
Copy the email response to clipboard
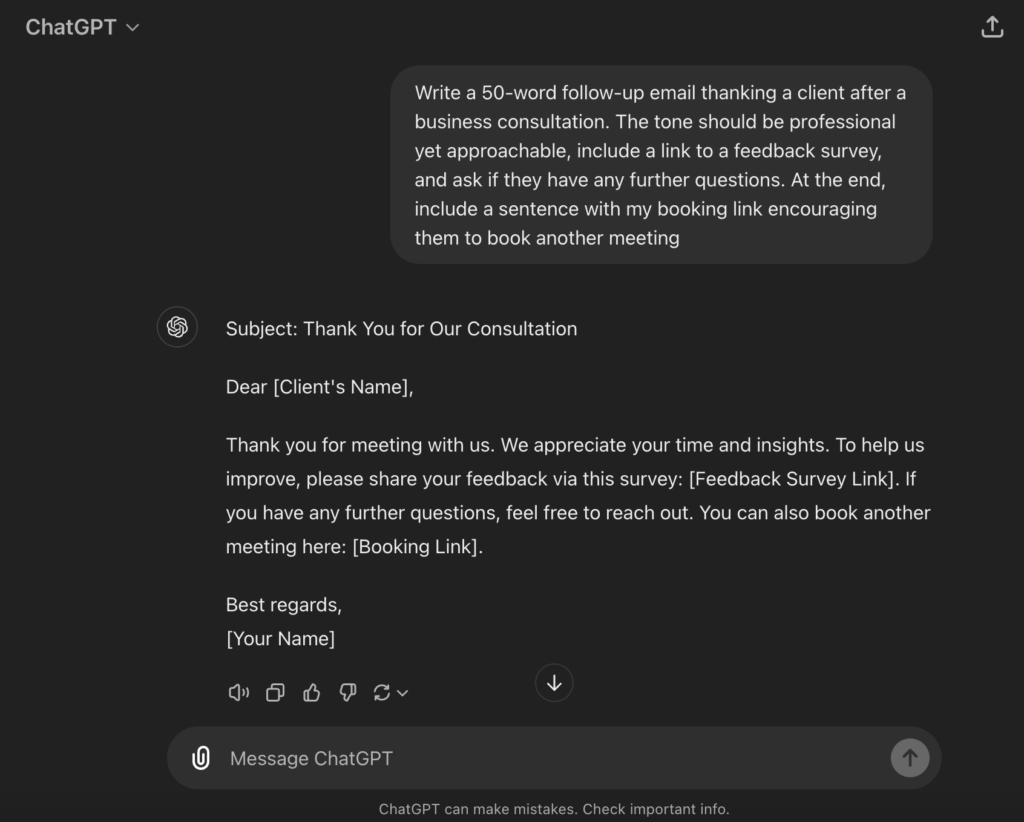click(x=275, y=692)
